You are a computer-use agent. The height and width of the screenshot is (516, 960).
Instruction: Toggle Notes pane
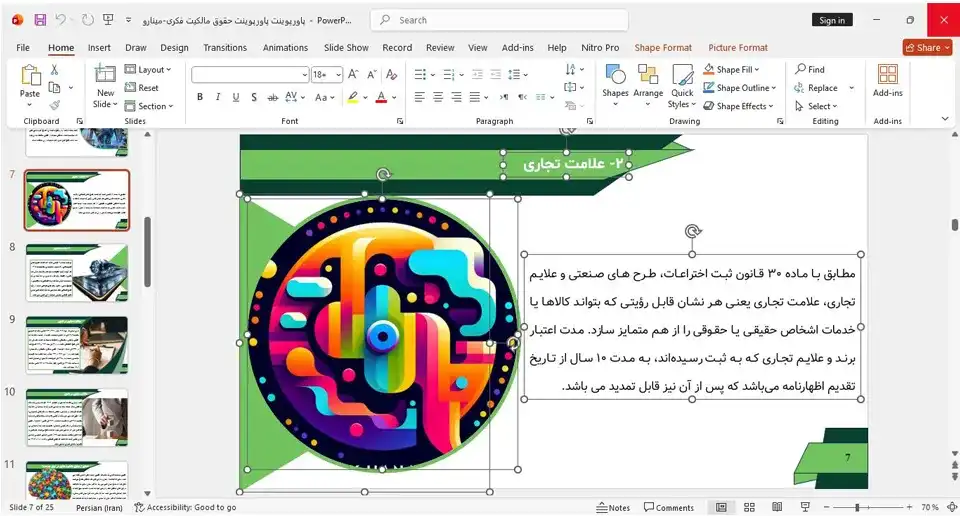click(x=613, y=507)
